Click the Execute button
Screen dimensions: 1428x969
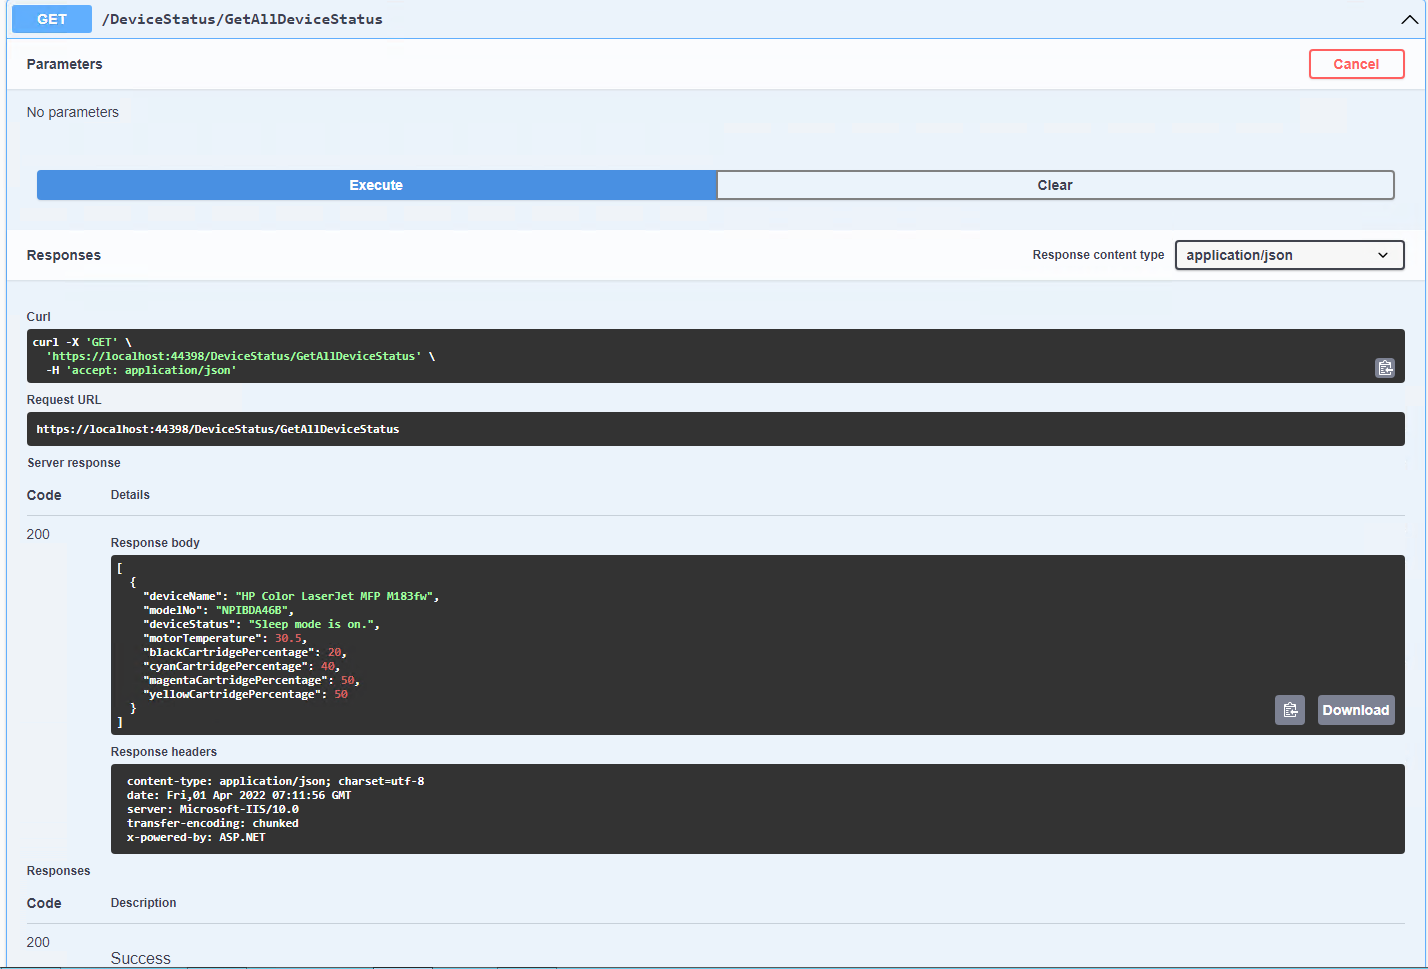click(x=376, y=185)
